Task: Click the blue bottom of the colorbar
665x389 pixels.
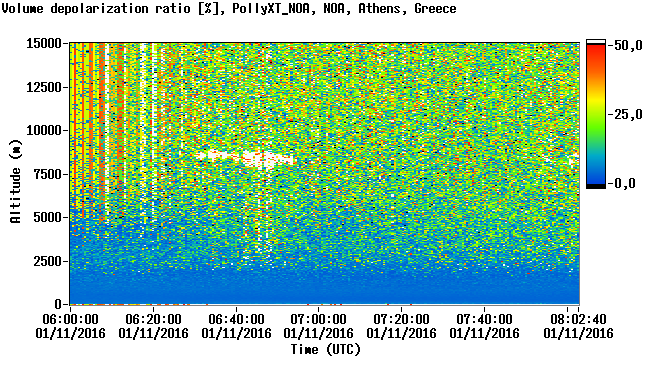Action: 596,176
